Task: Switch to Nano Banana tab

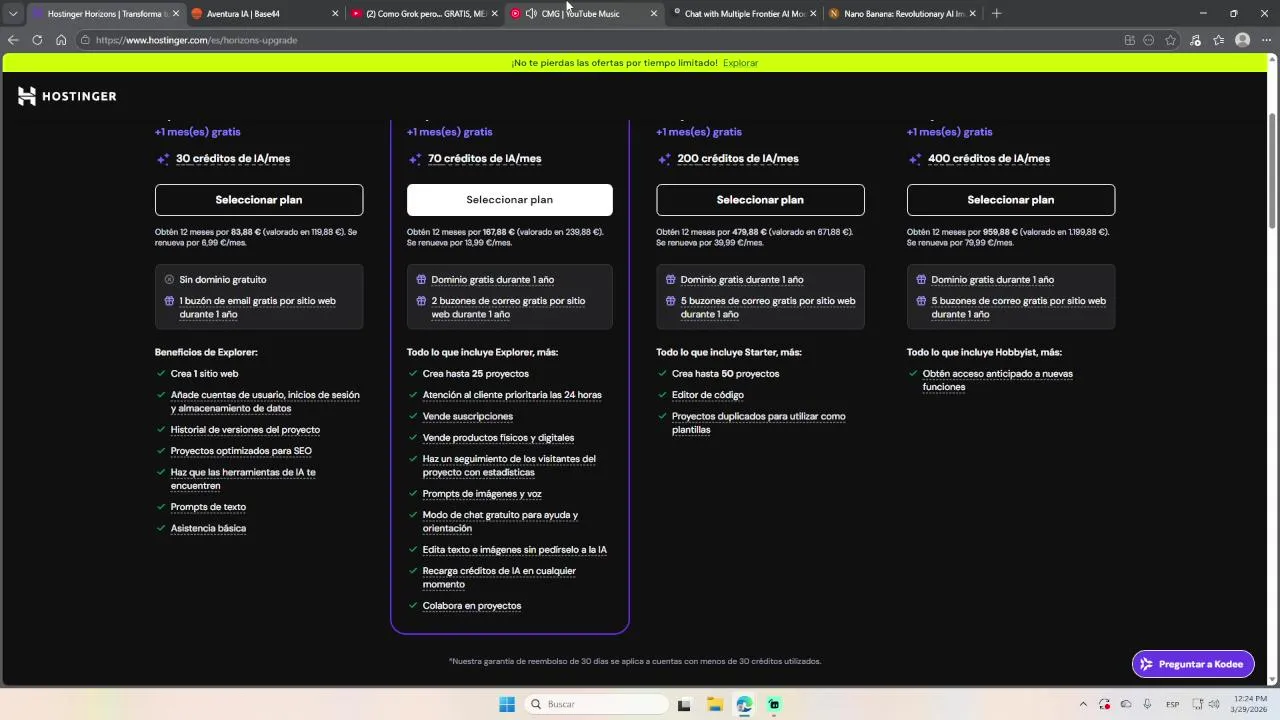Action: click(x=903, y=13)
